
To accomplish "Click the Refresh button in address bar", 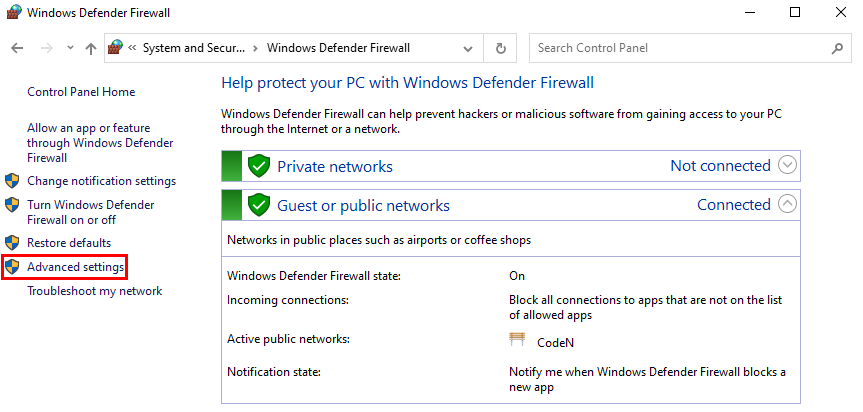I will click(x=501, y=48).
